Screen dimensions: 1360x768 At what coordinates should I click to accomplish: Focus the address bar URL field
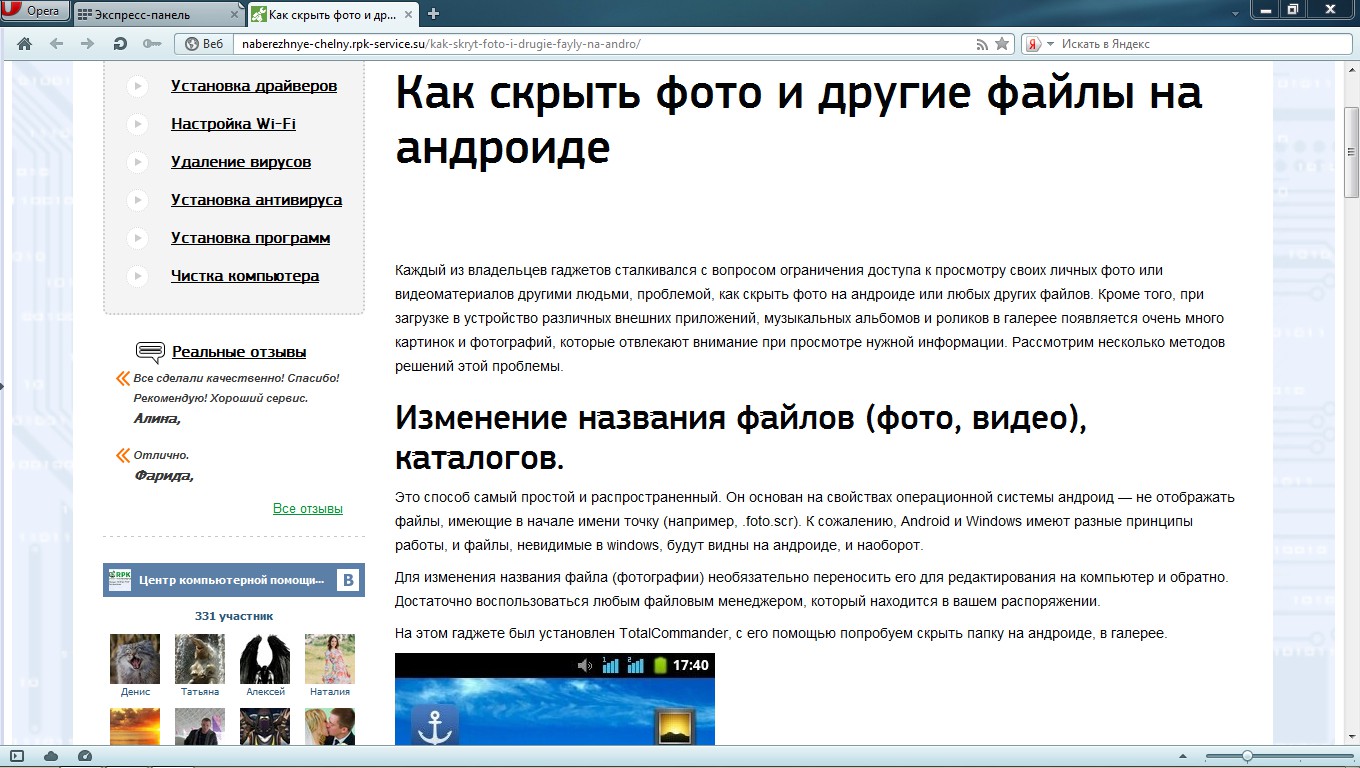point(603,44)
